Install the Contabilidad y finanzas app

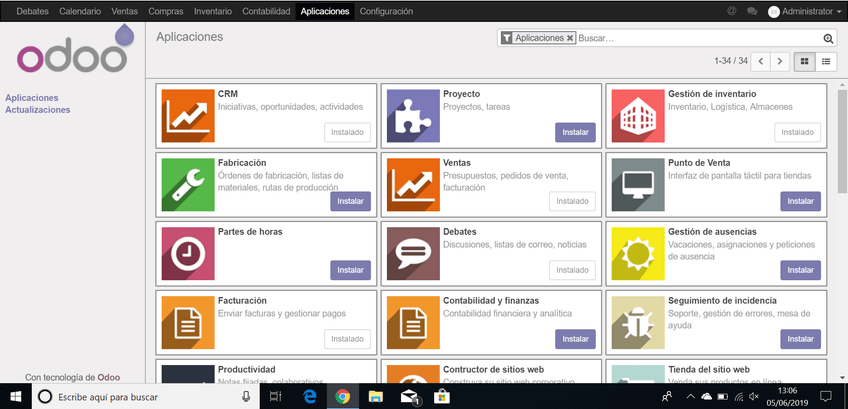coord(575,339)
